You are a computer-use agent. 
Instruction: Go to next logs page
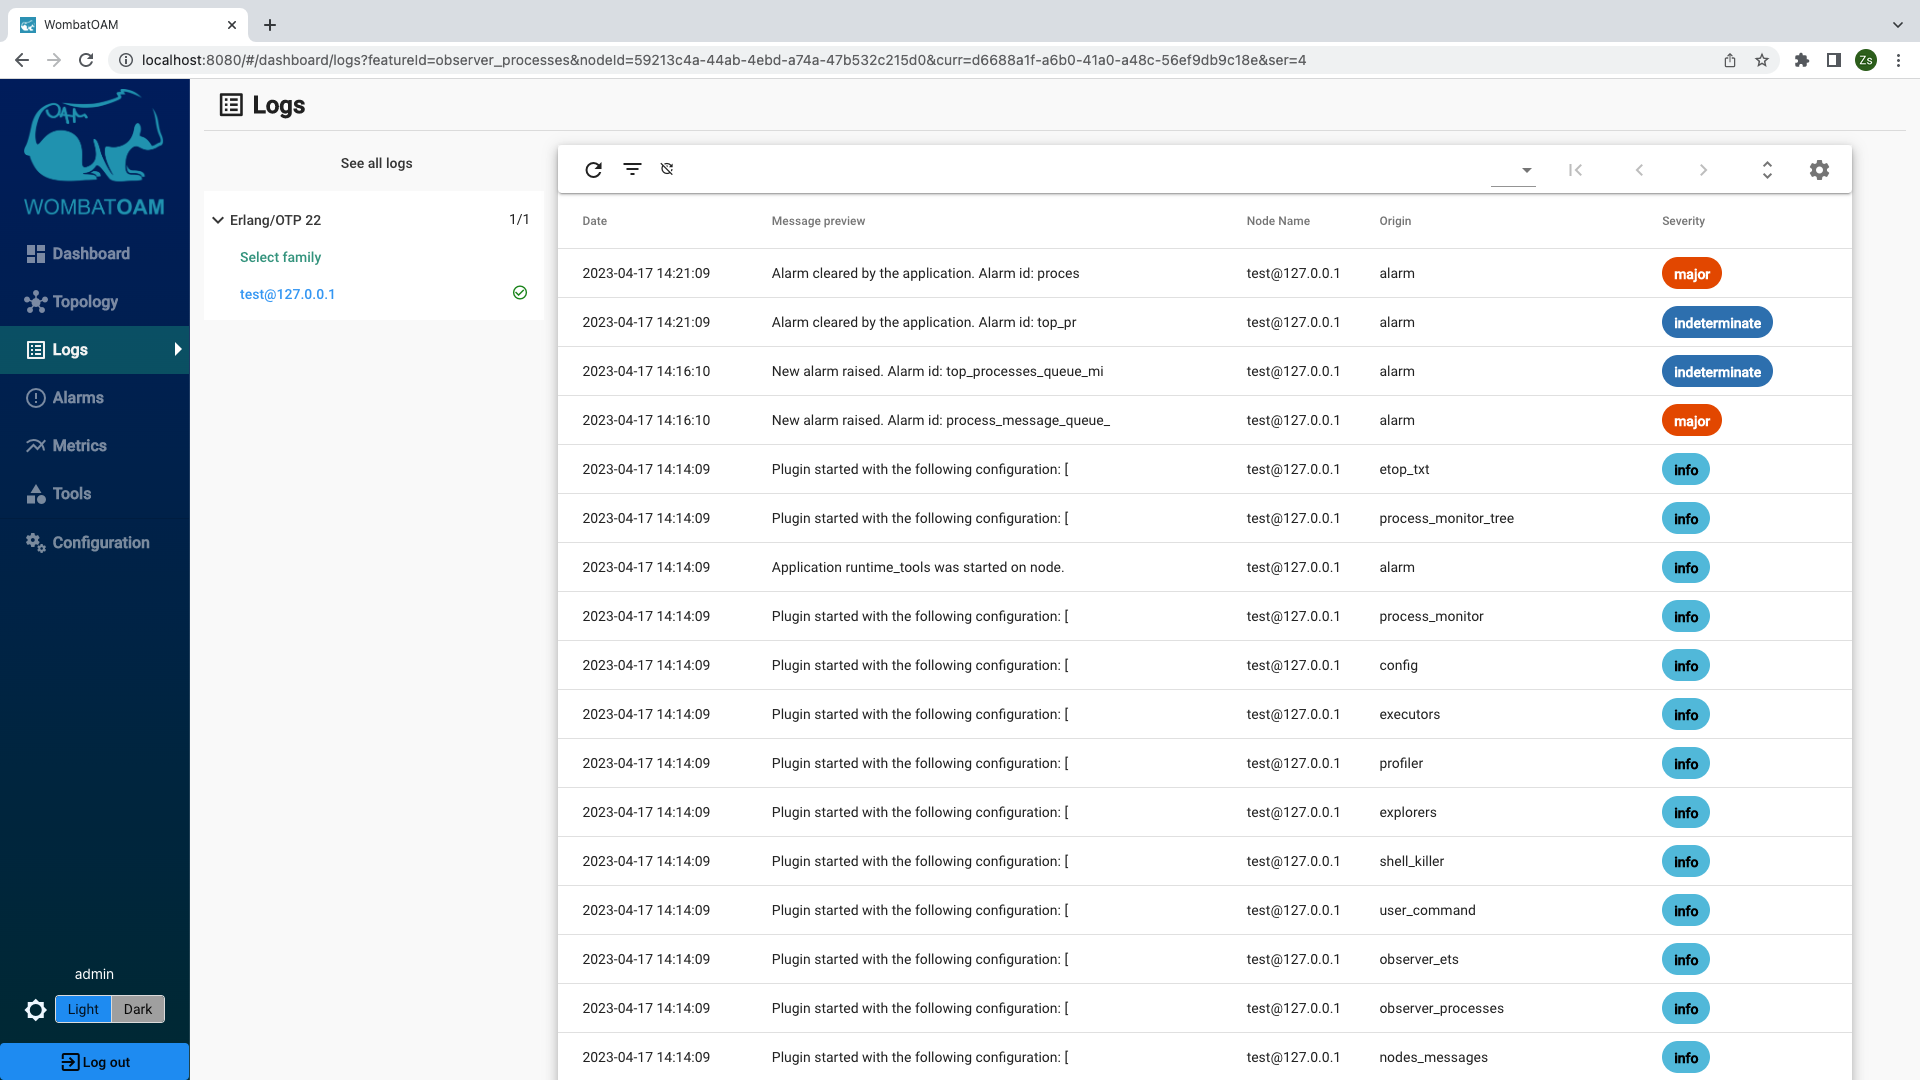pyautogui.click(x=1703, y=170)
